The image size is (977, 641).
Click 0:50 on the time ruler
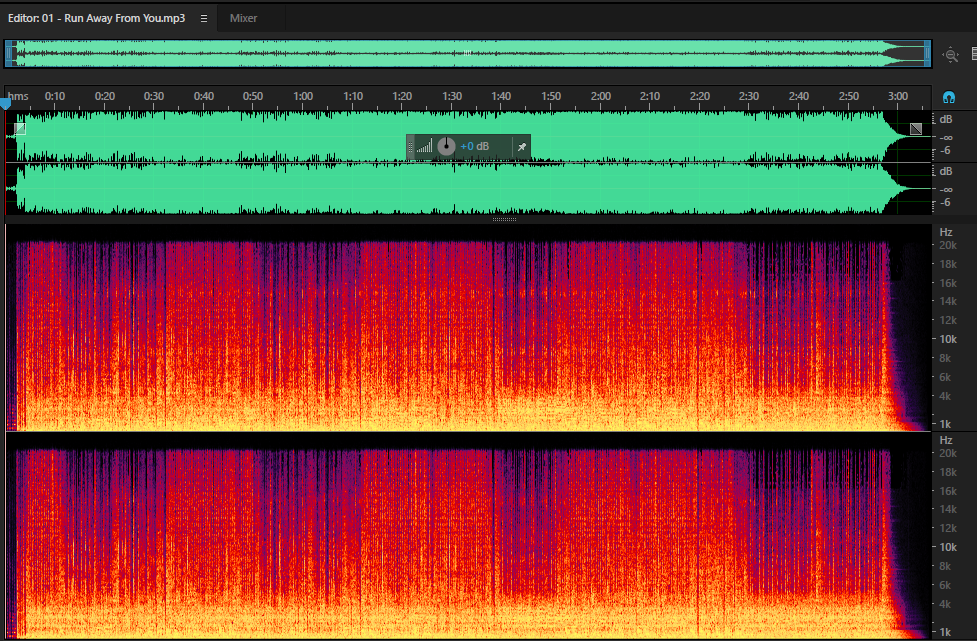pyautogui.click(x=253, y=96)
